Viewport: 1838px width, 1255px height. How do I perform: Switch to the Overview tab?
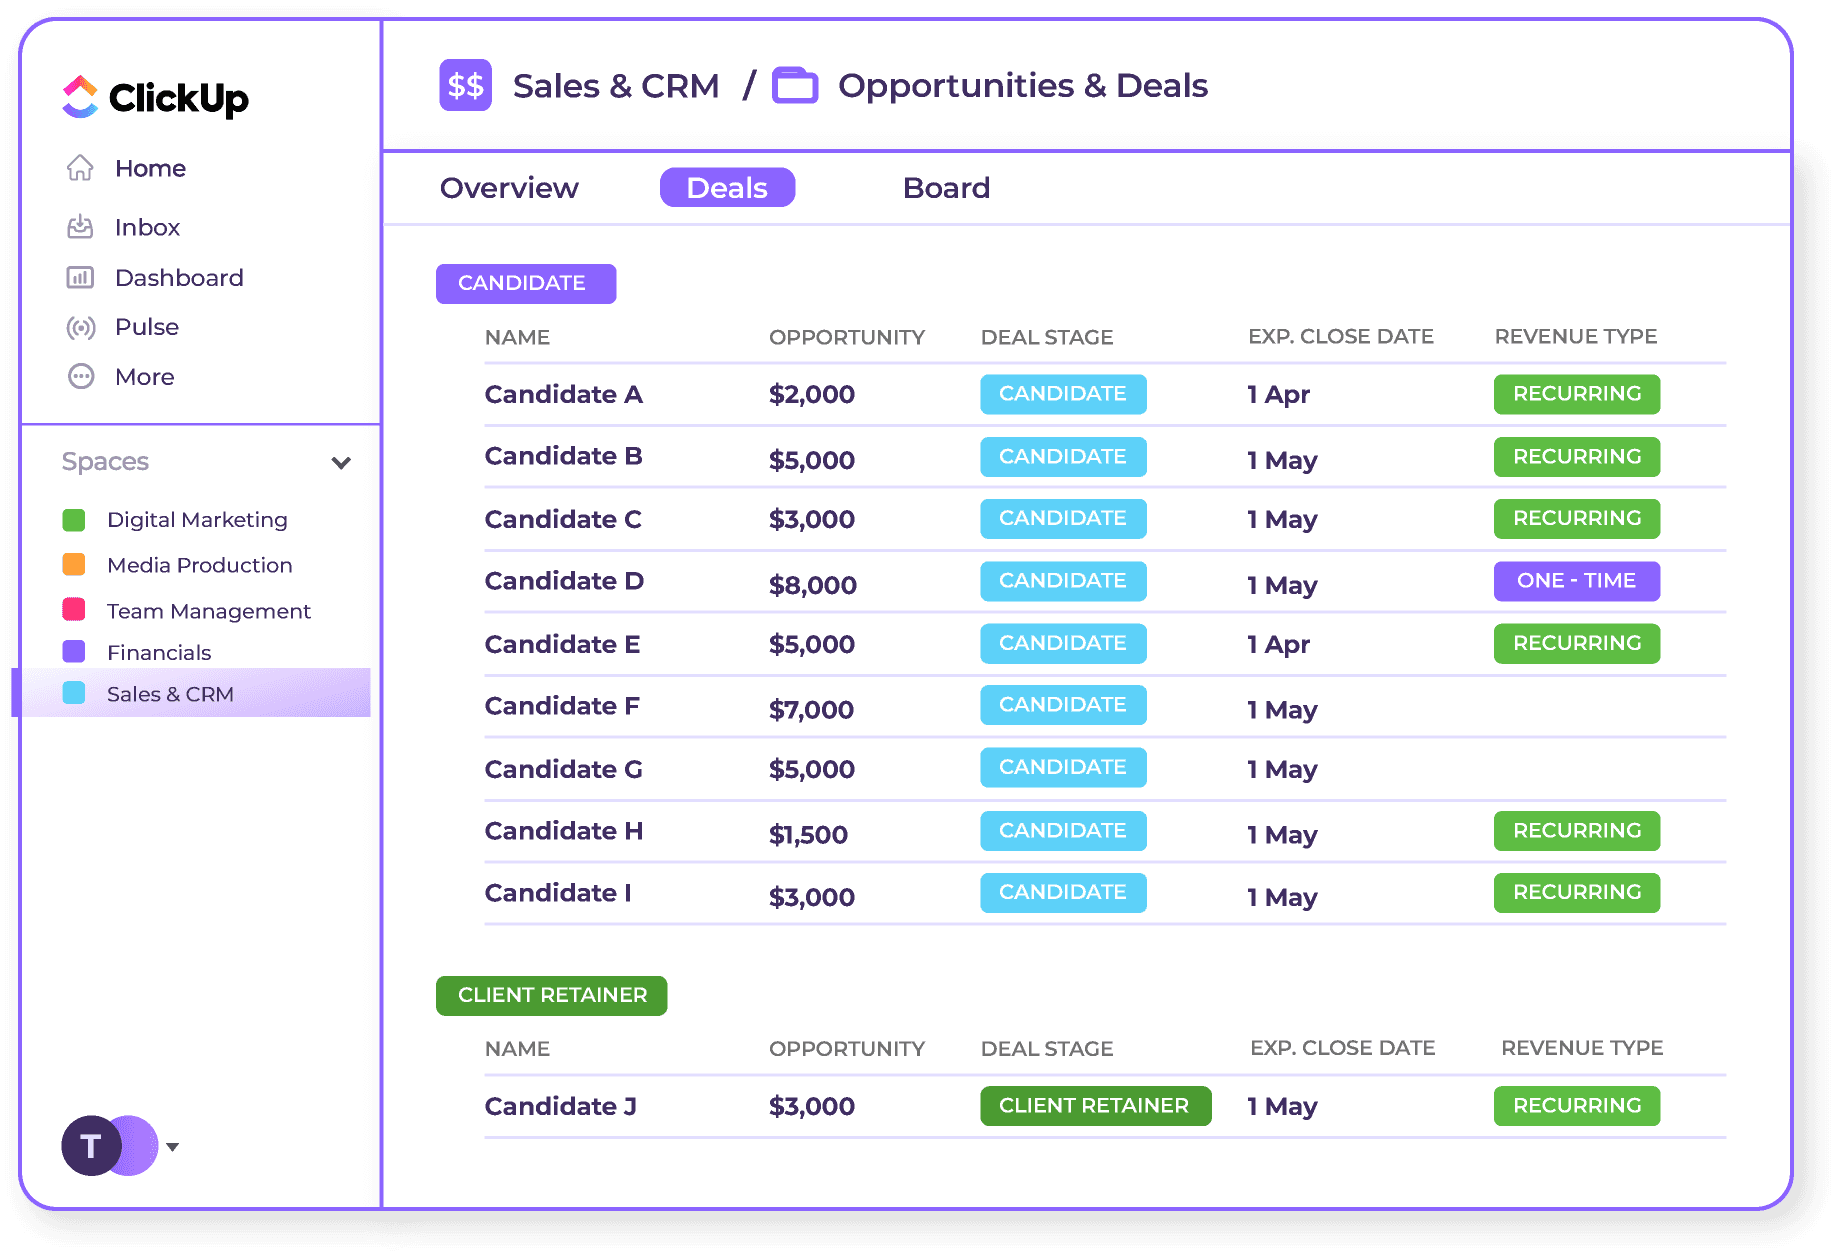(x=509, y=188)
